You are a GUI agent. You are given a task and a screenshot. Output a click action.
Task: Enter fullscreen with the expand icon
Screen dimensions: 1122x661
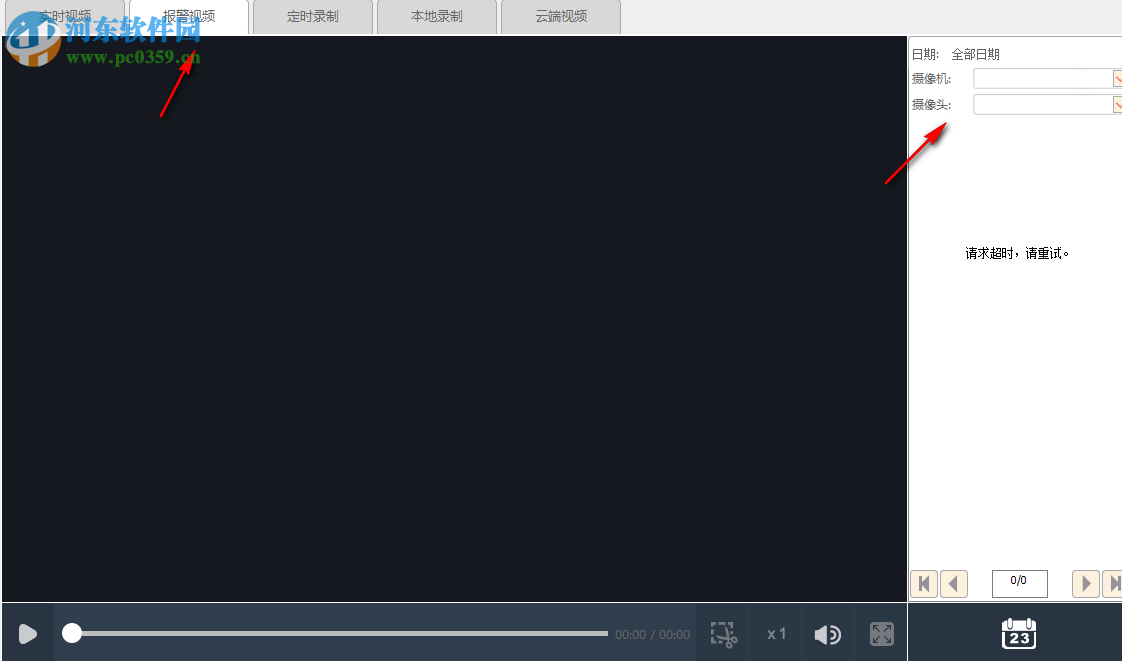881,633
